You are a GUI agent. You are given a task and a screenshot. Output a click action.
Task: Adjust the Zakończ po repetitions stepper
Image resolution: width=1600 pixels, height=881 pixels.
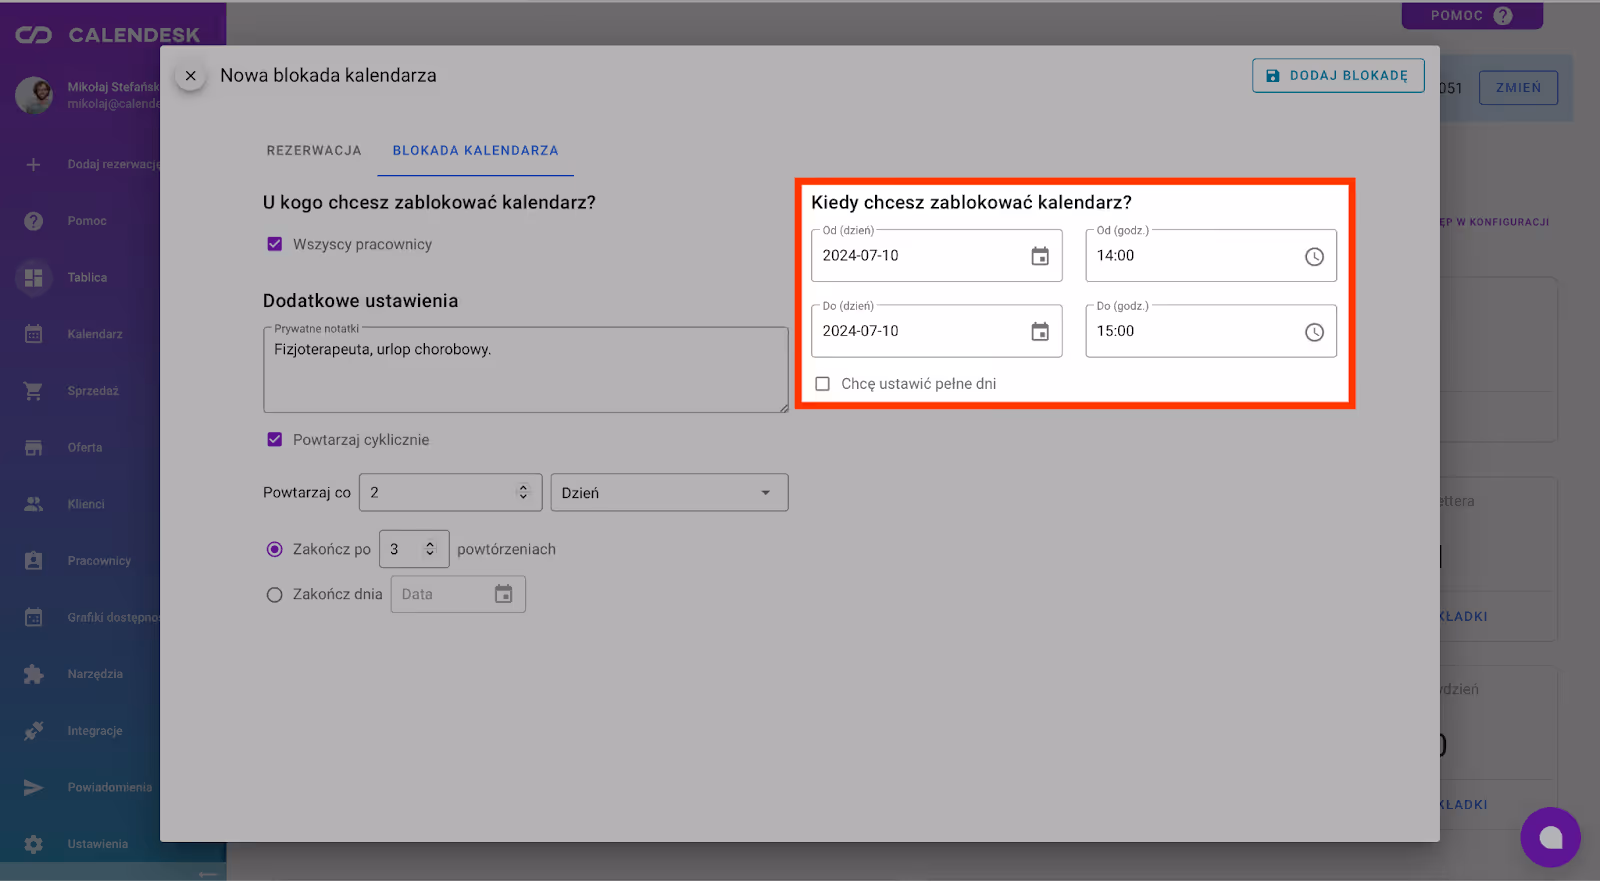tap(430, 549)
